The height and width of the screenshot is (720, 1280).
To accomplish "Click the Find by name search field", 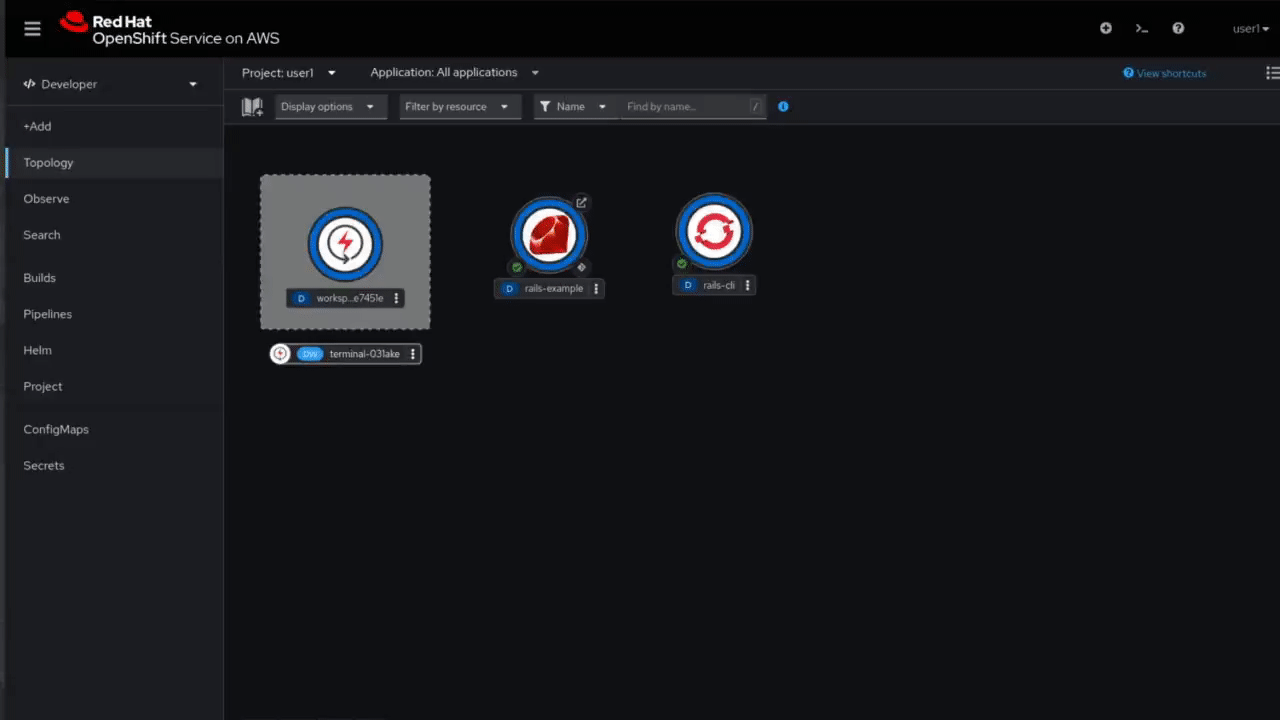I will 690,106.
